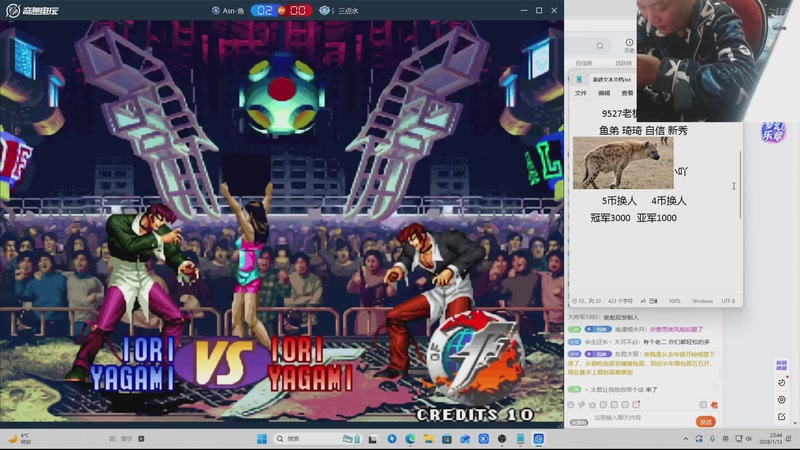Open the active game platform taskbar icon
The image size is (800, 450).
click(x=539, y=439)
